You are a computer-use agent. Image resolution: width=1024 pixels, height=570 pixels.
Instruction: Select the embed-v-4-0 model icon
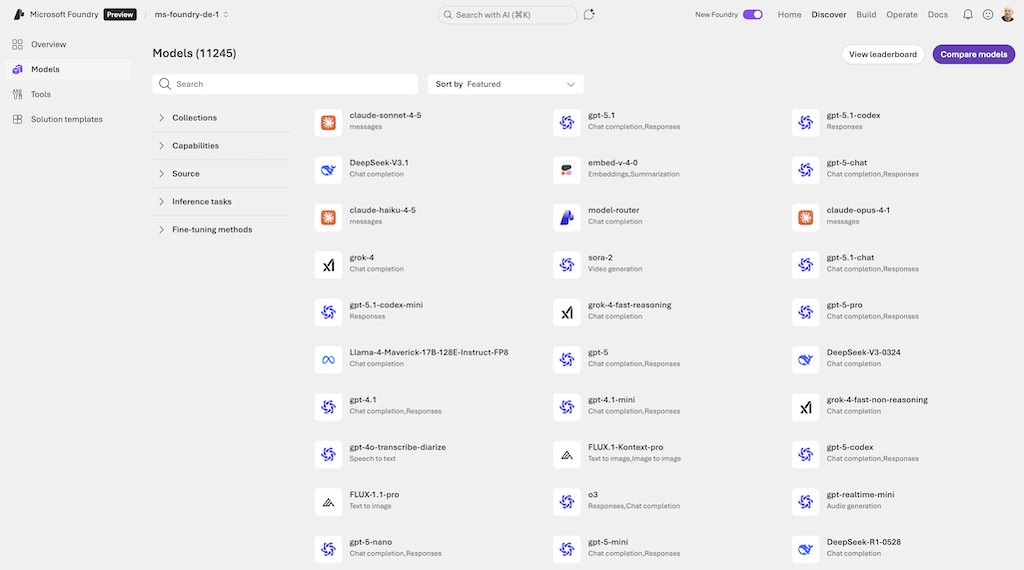tap(567, 170)
